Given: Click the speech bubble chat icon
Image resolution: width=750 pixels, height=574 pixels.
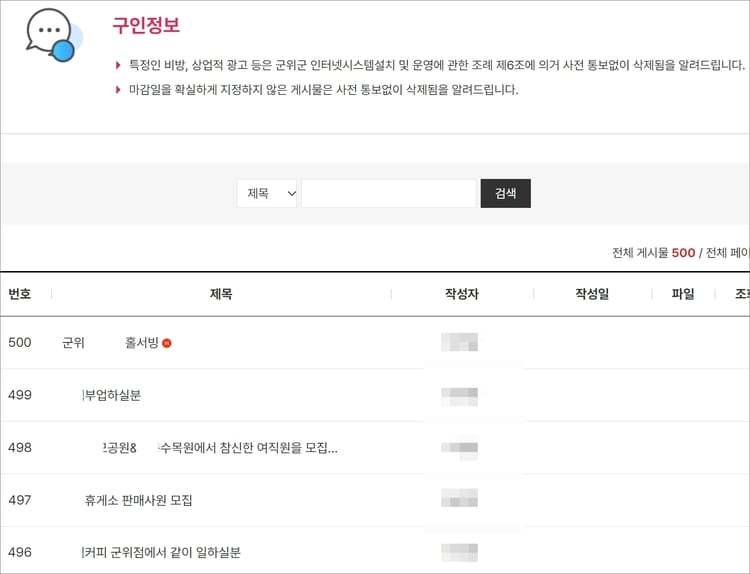Looking at the screenshot, I should pos(54,34).
